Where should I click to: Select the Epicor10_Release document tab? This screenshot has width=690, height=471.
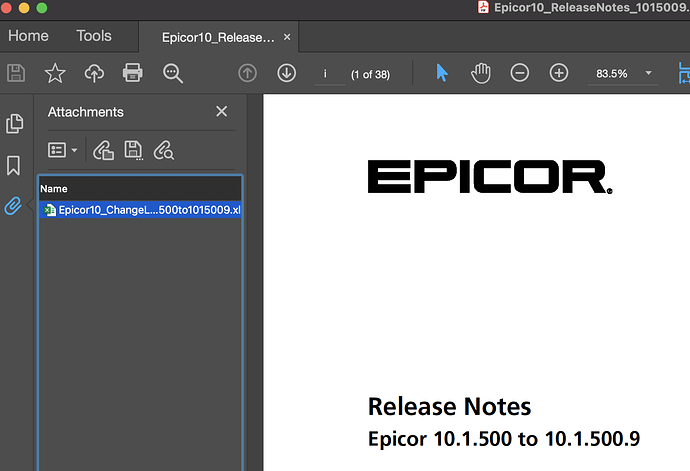pyautogui.click(x=218, y=37)
